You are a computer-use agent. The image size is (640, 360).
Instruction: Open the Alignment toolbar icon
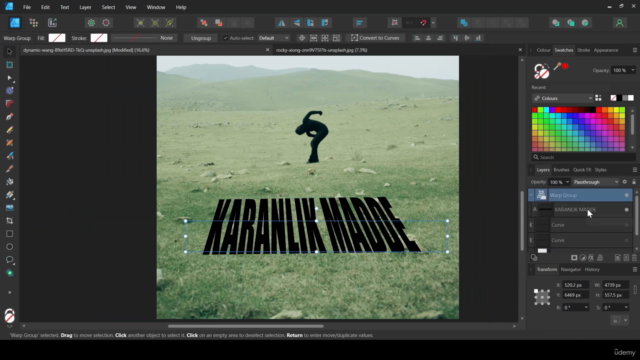(x=360, y=23)
